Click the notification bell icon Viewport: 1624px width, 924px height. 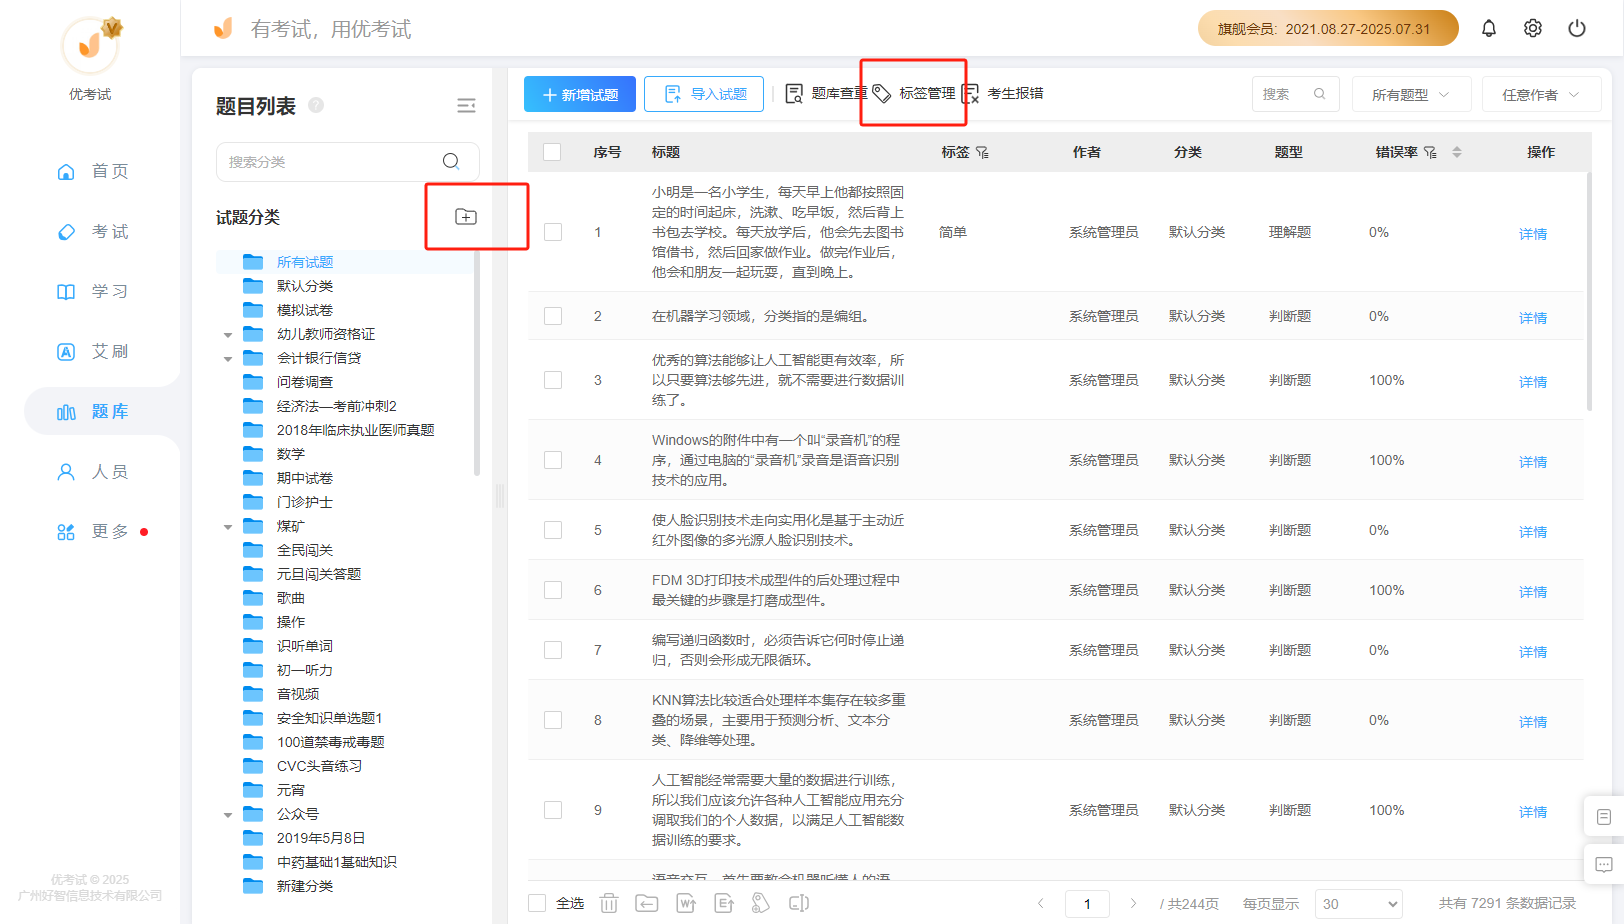[x=1489, y=29]
